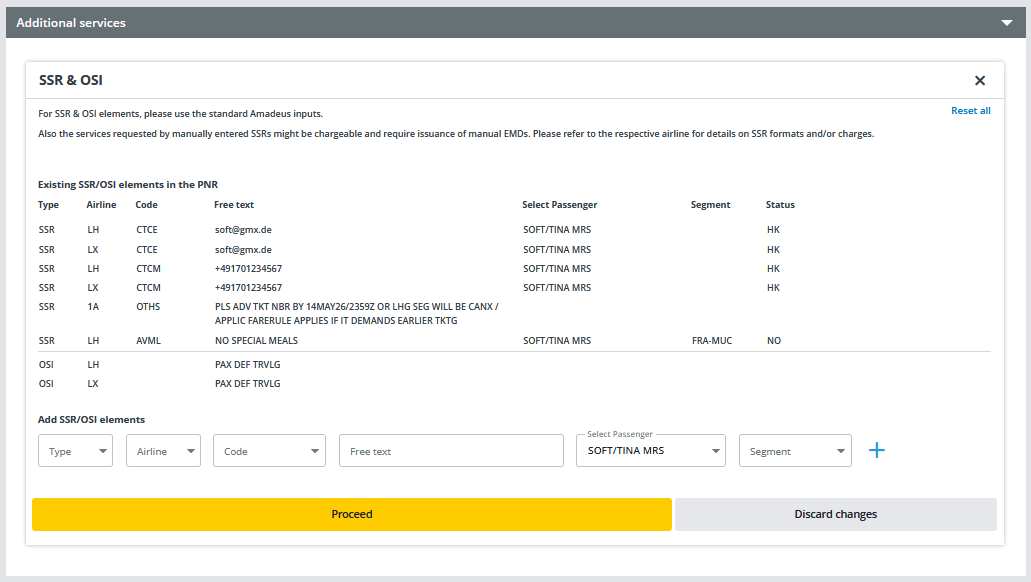This screenshot has height=582, width=1031.
Task: Expand the Segment dropdown
Action: [795, 451]
